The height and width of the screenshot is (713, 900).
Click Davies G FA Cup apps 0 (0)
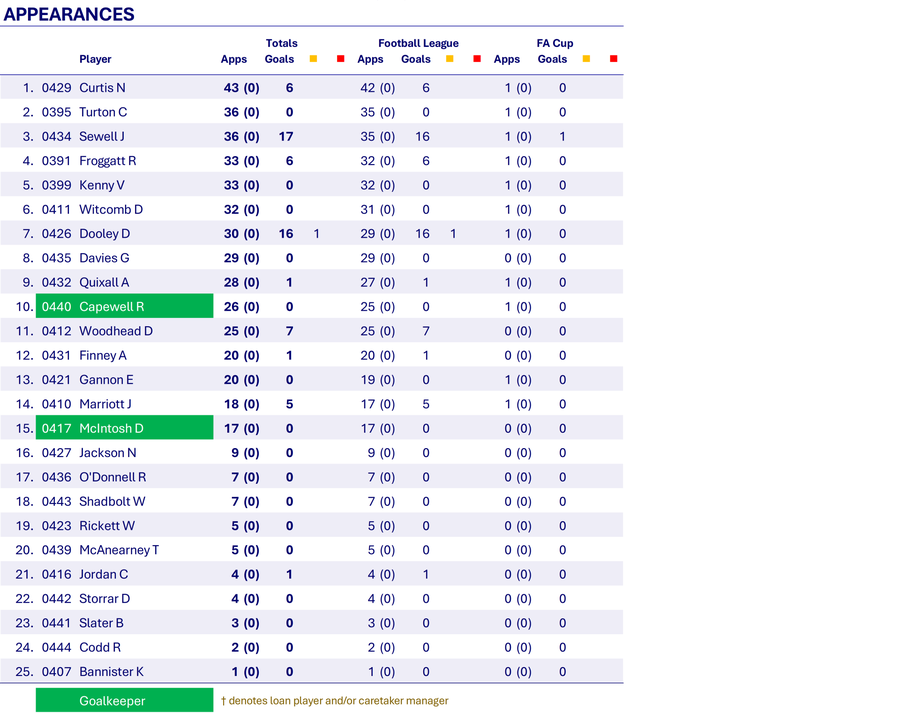518,258
